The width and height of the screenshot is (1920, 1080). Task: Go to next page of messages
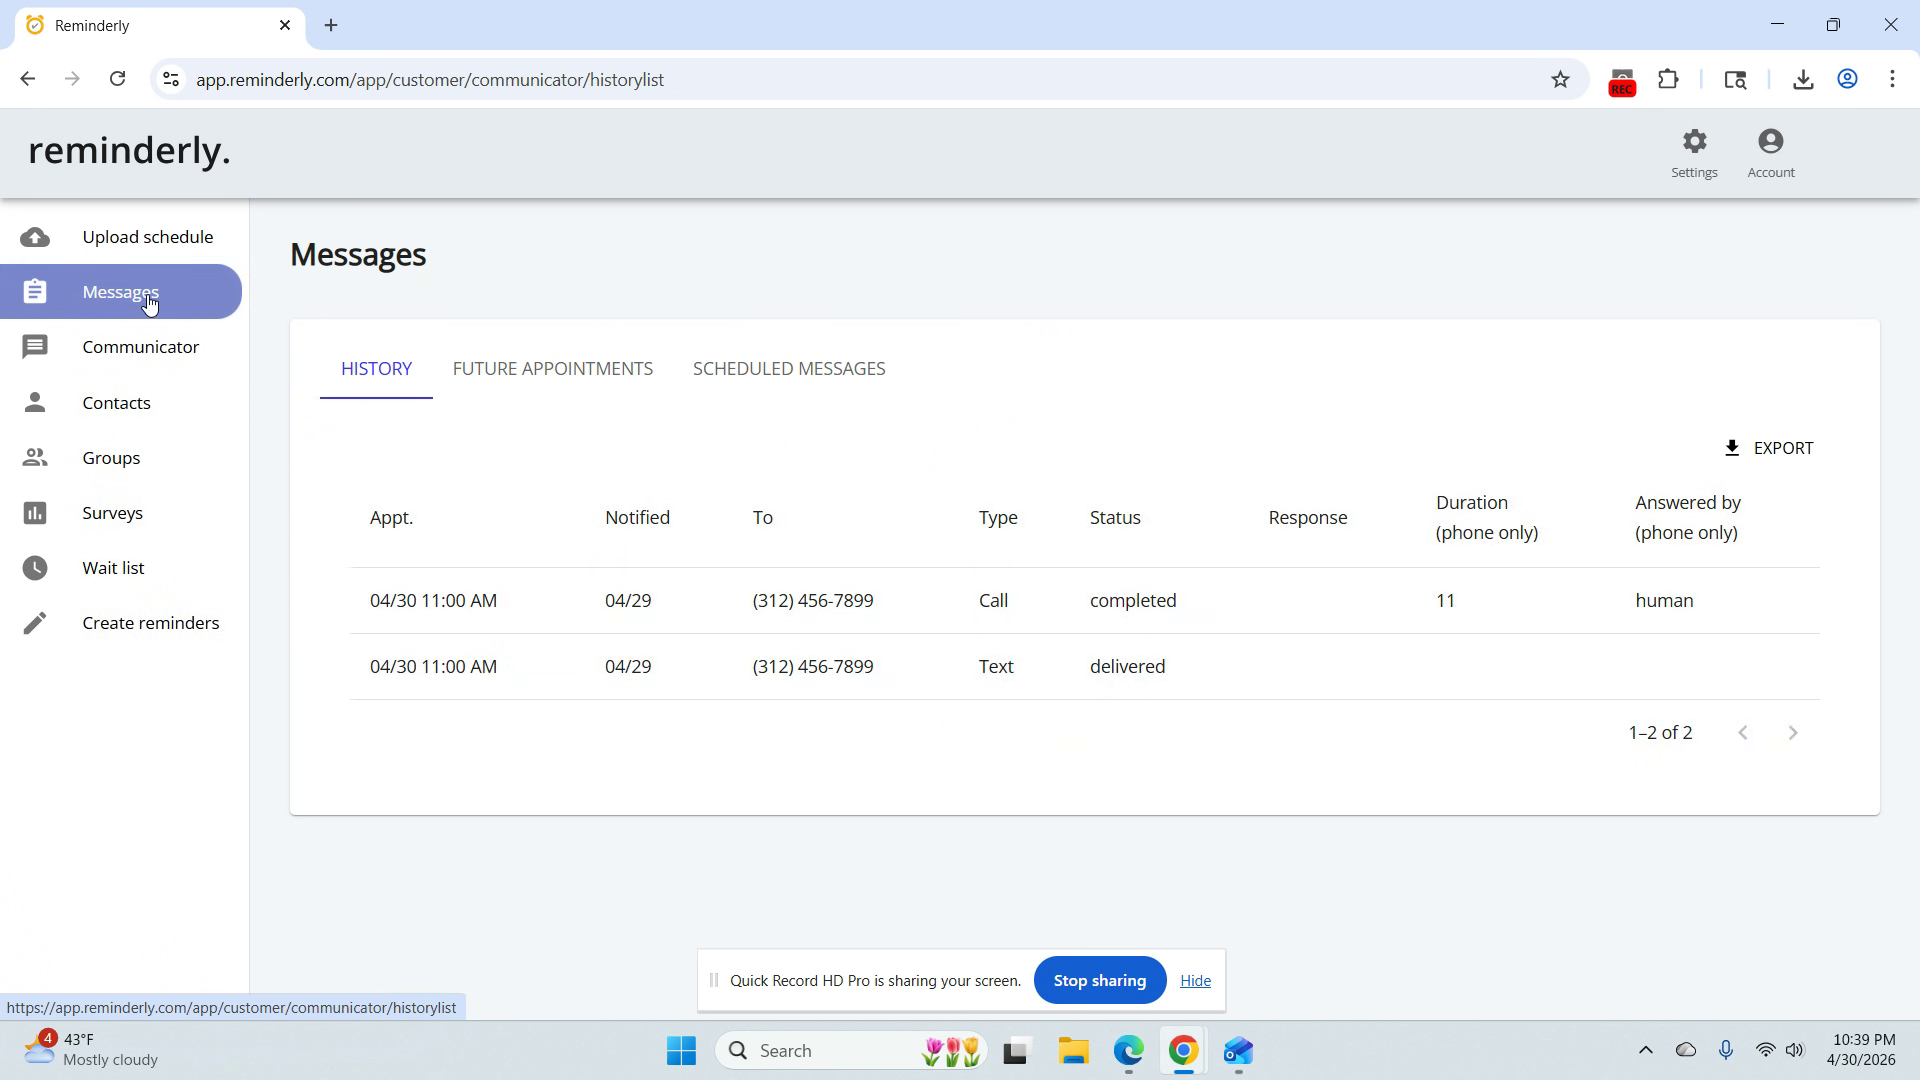point(1793,733)
